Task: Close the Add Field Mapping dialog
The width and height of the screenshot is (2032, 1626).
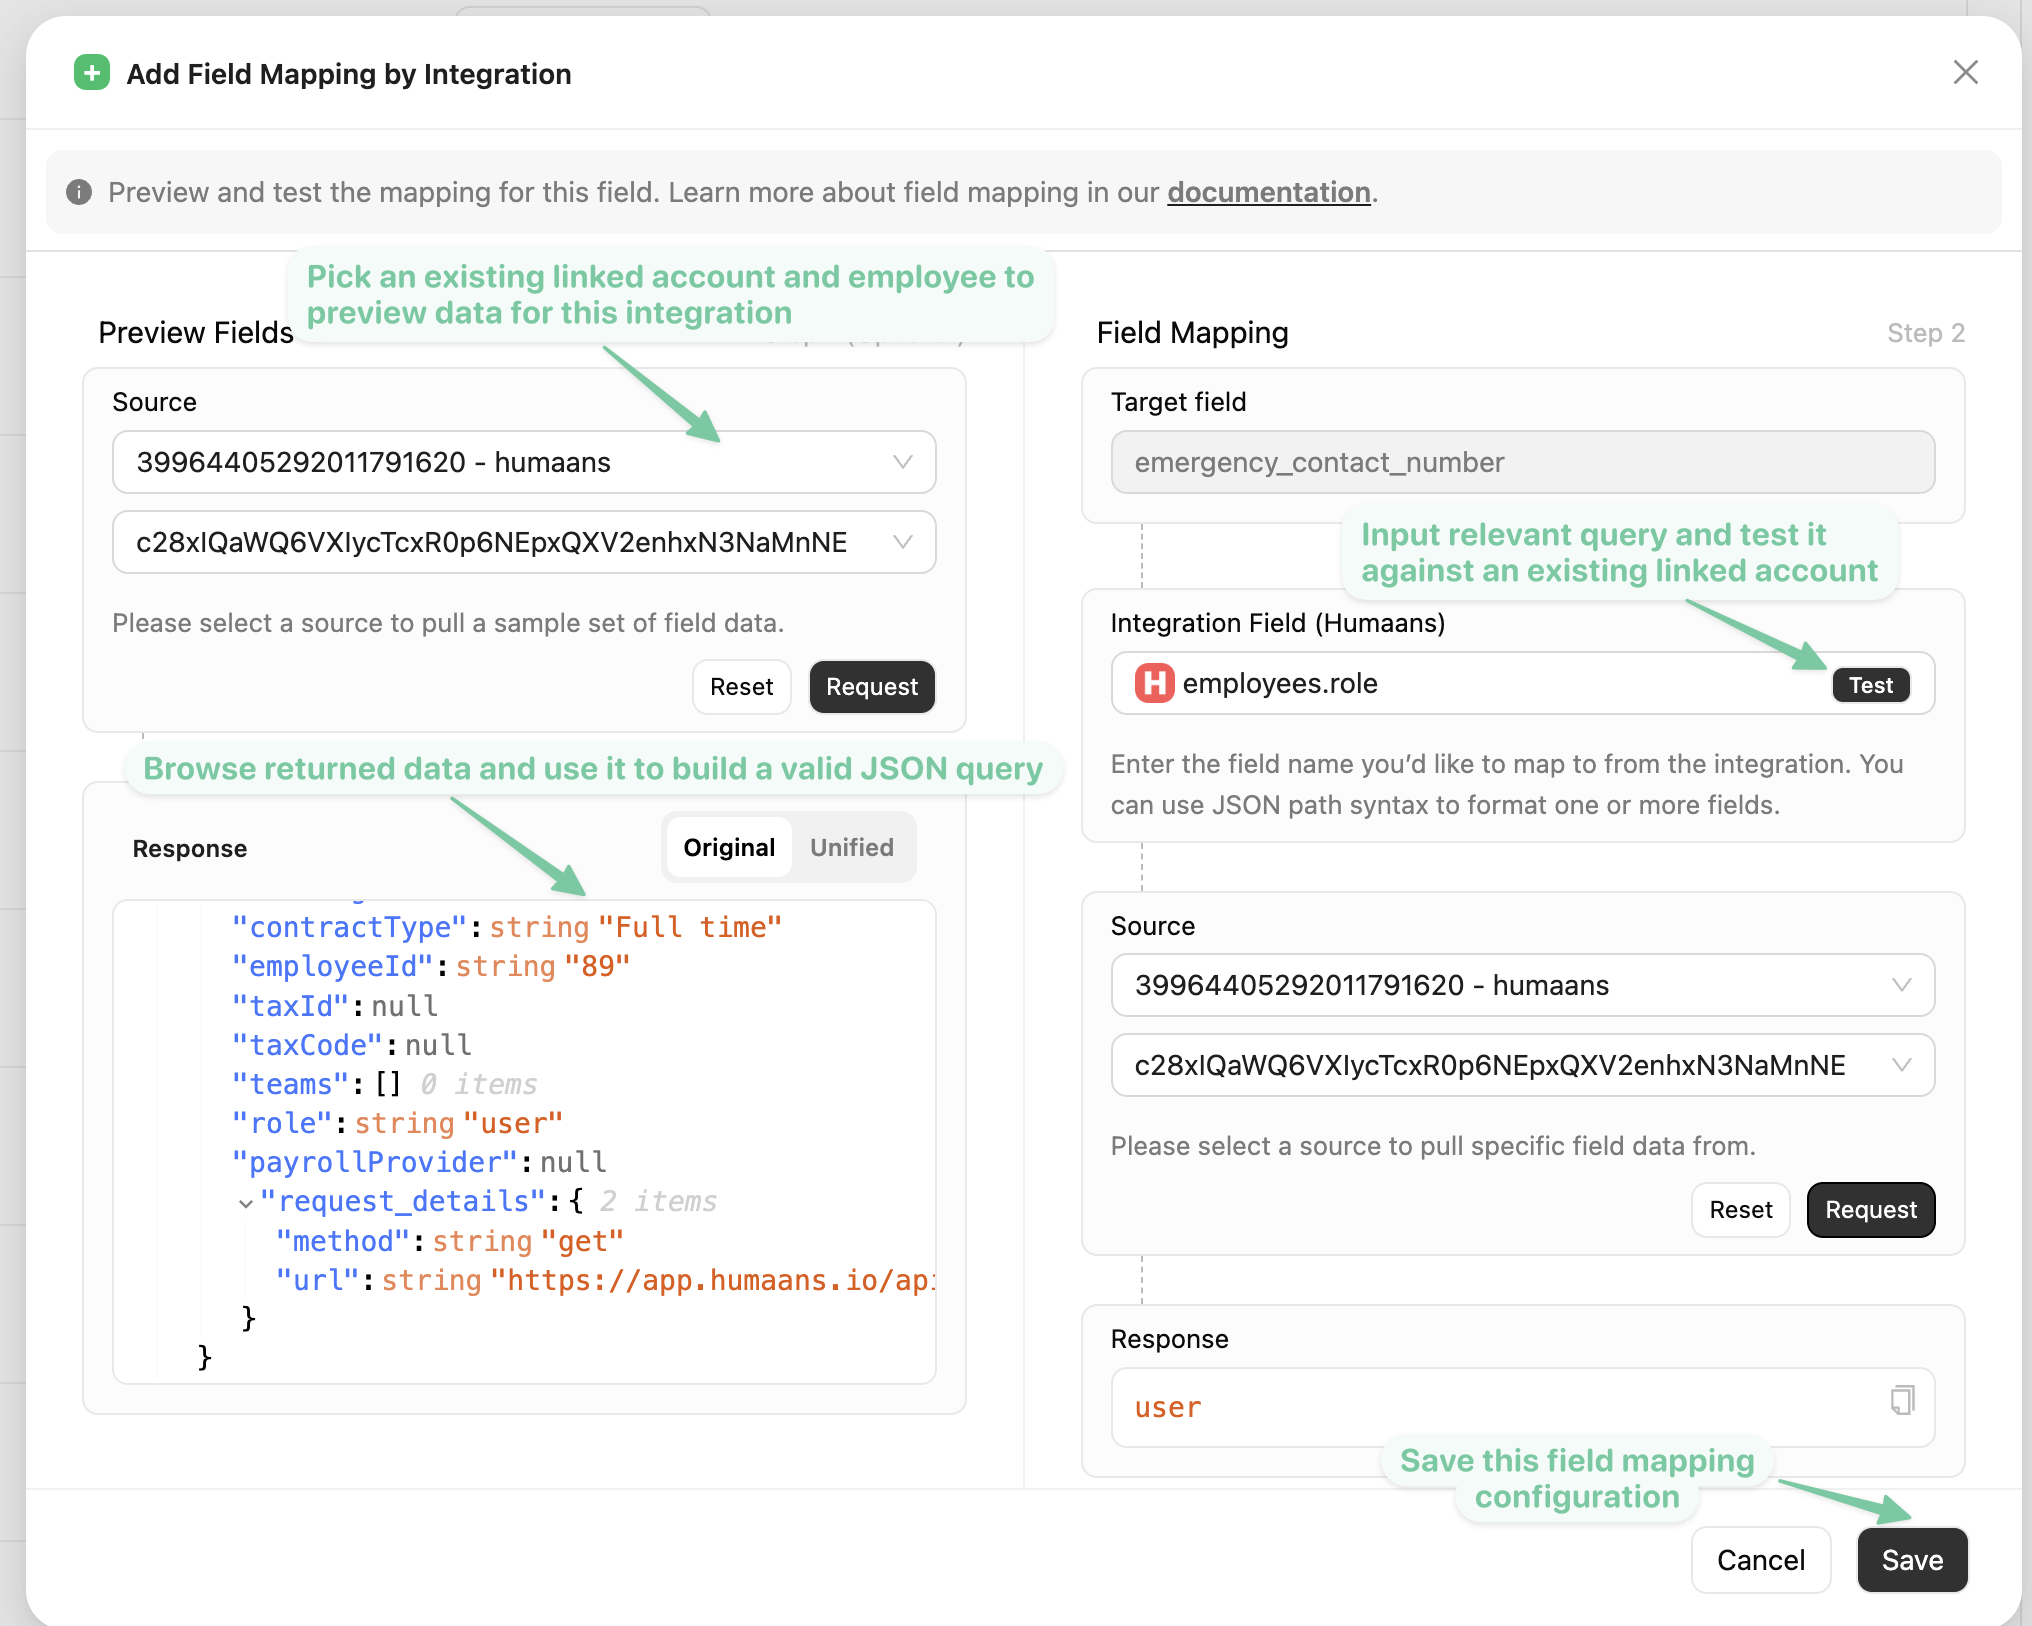Action: point(1965,72)
